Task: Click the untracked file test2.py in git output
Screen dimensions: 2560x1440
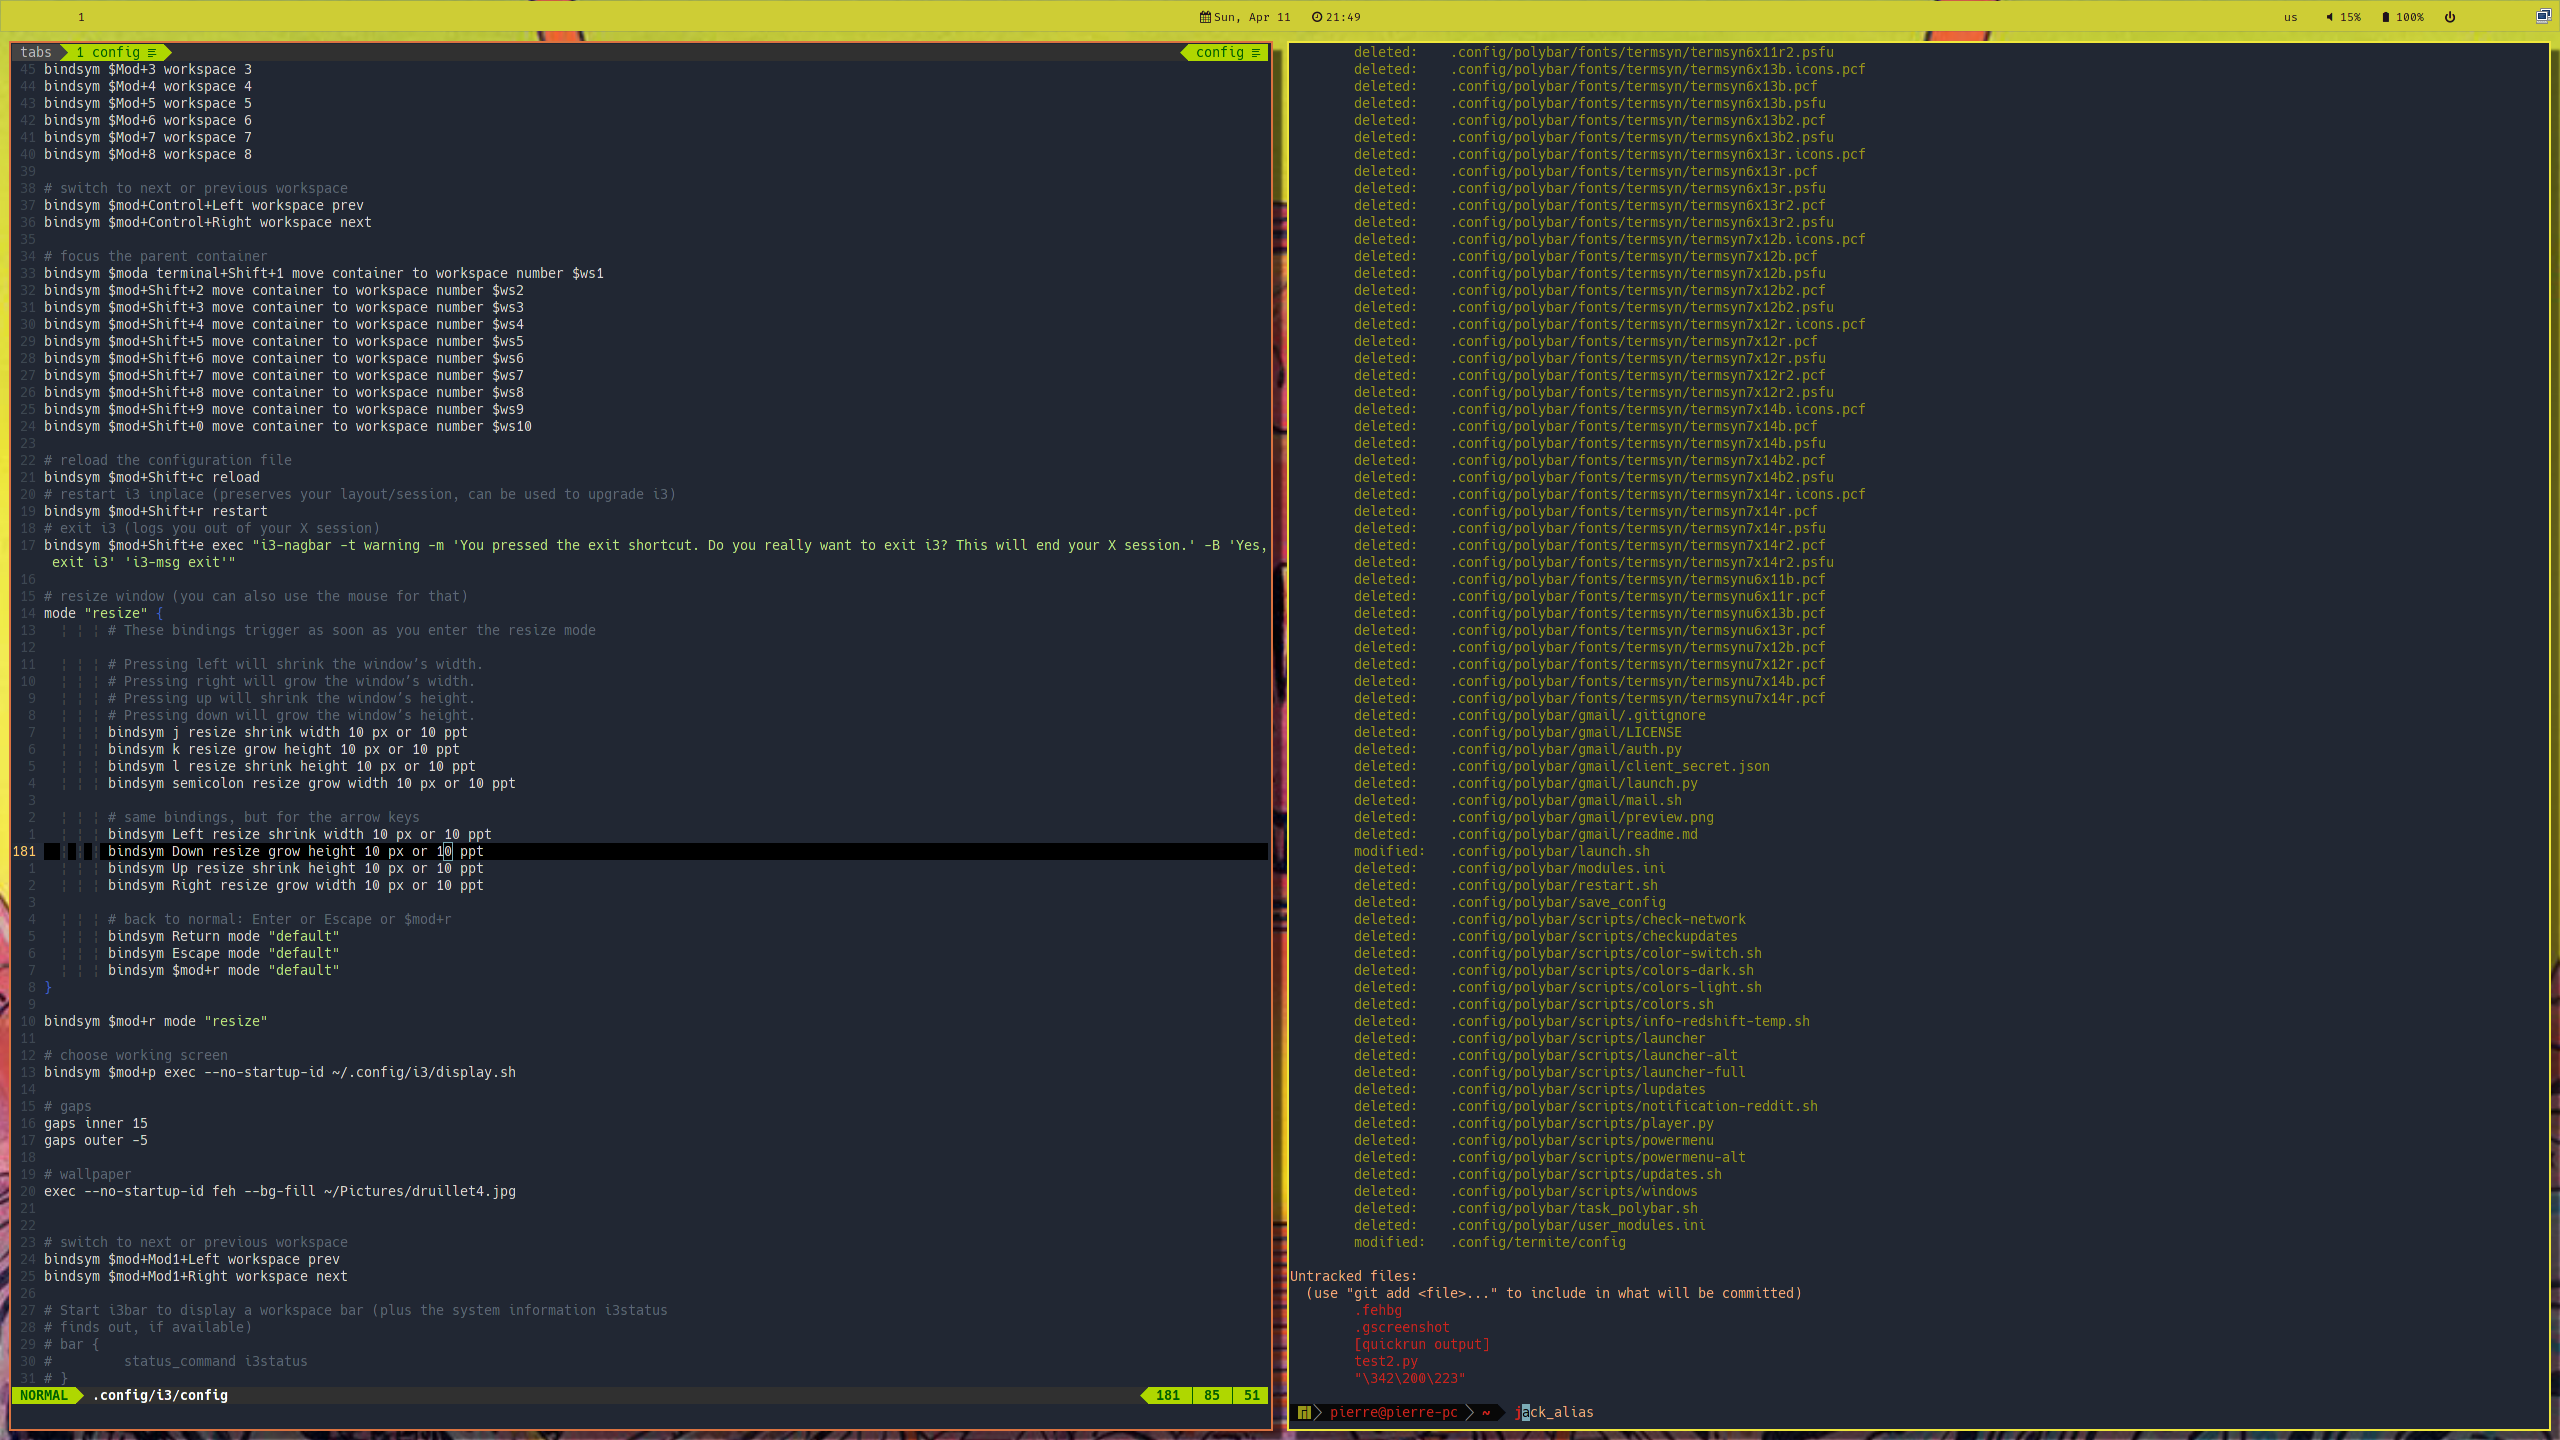Action: click(1385, 1361)
